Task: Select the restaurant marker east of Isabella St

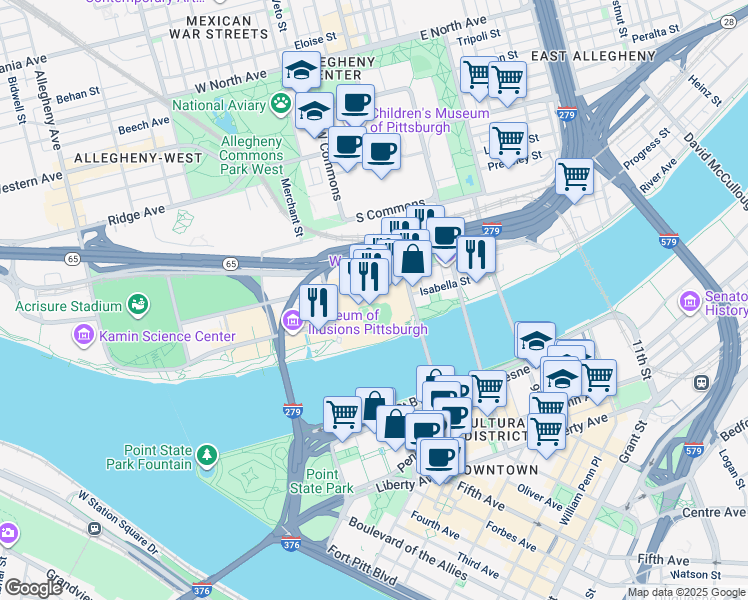Action: (x=476, y=255)
